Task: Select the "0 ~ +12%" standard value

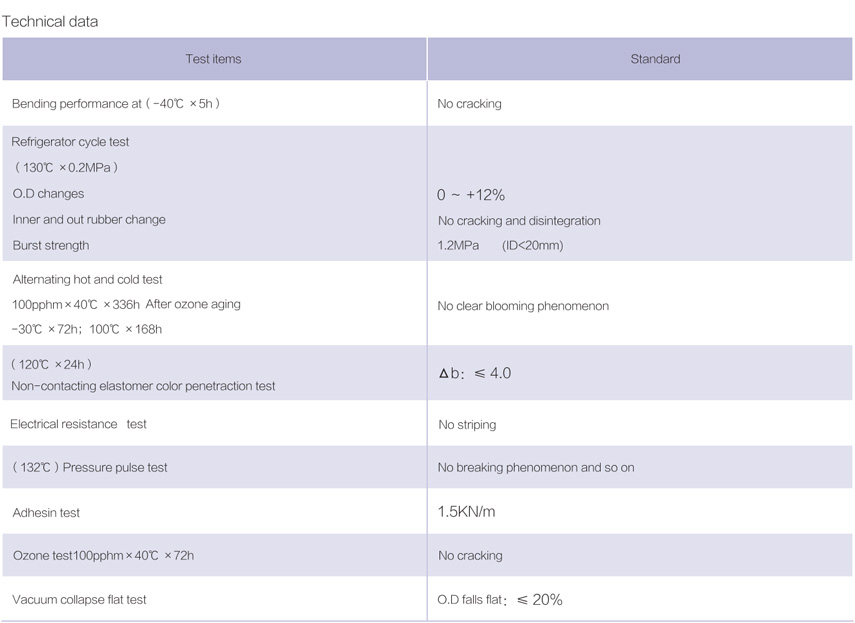Action: [x=471, y=195]
